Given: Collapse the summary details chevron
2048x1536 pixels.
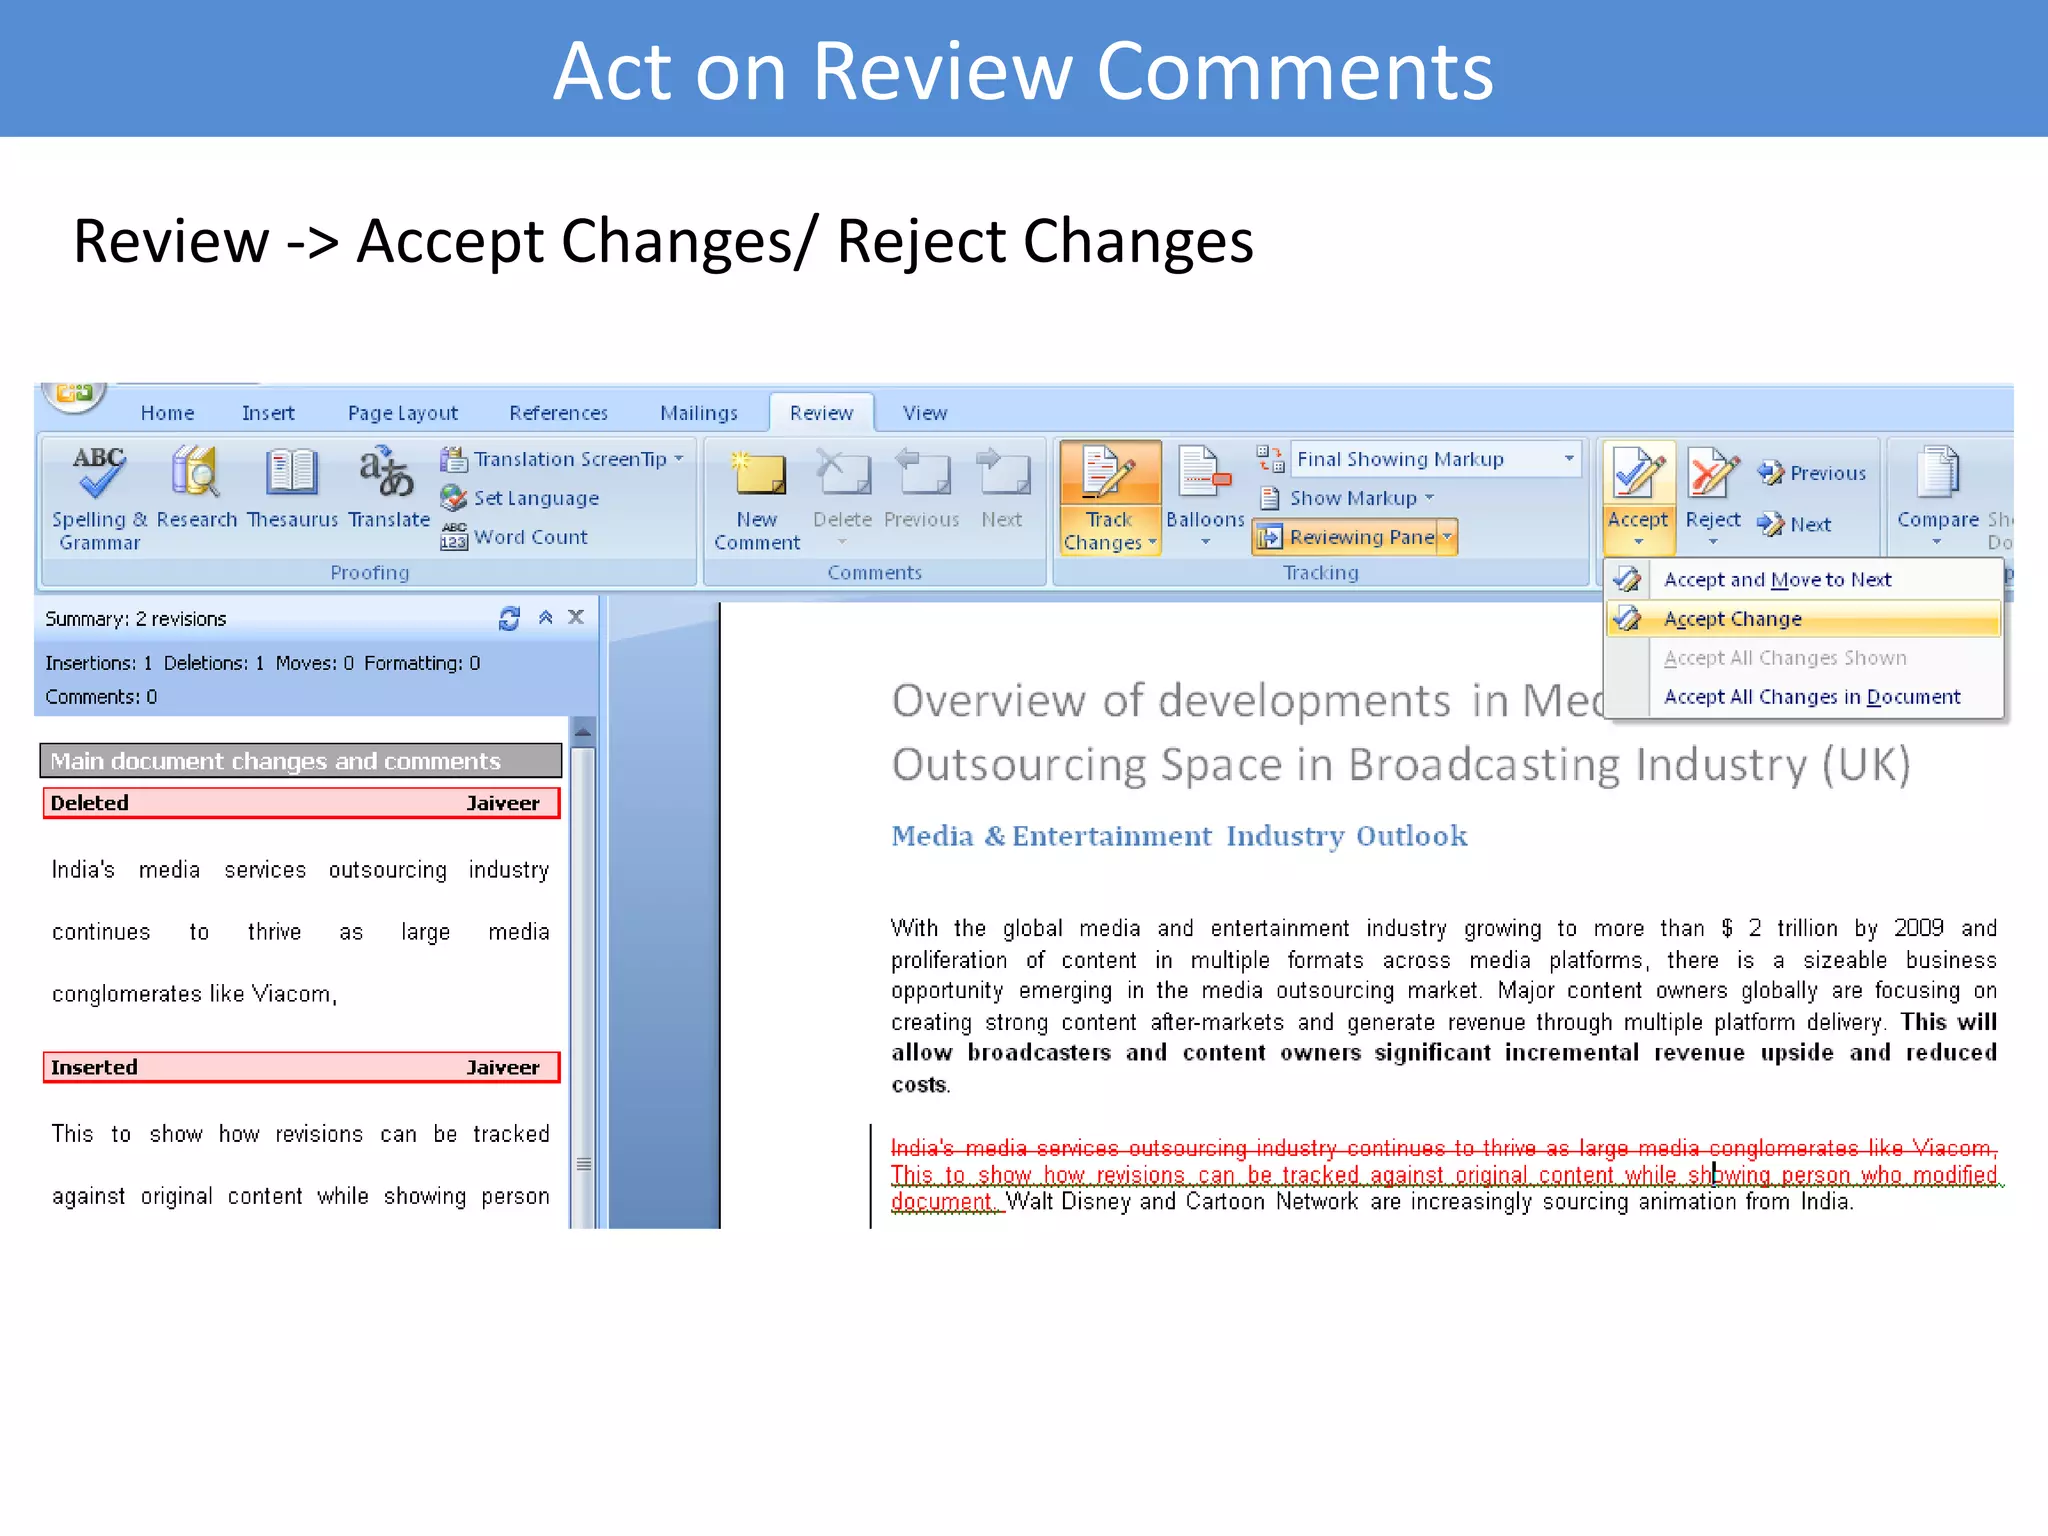Looking at the screenshot, I should (x=545, y=618).
